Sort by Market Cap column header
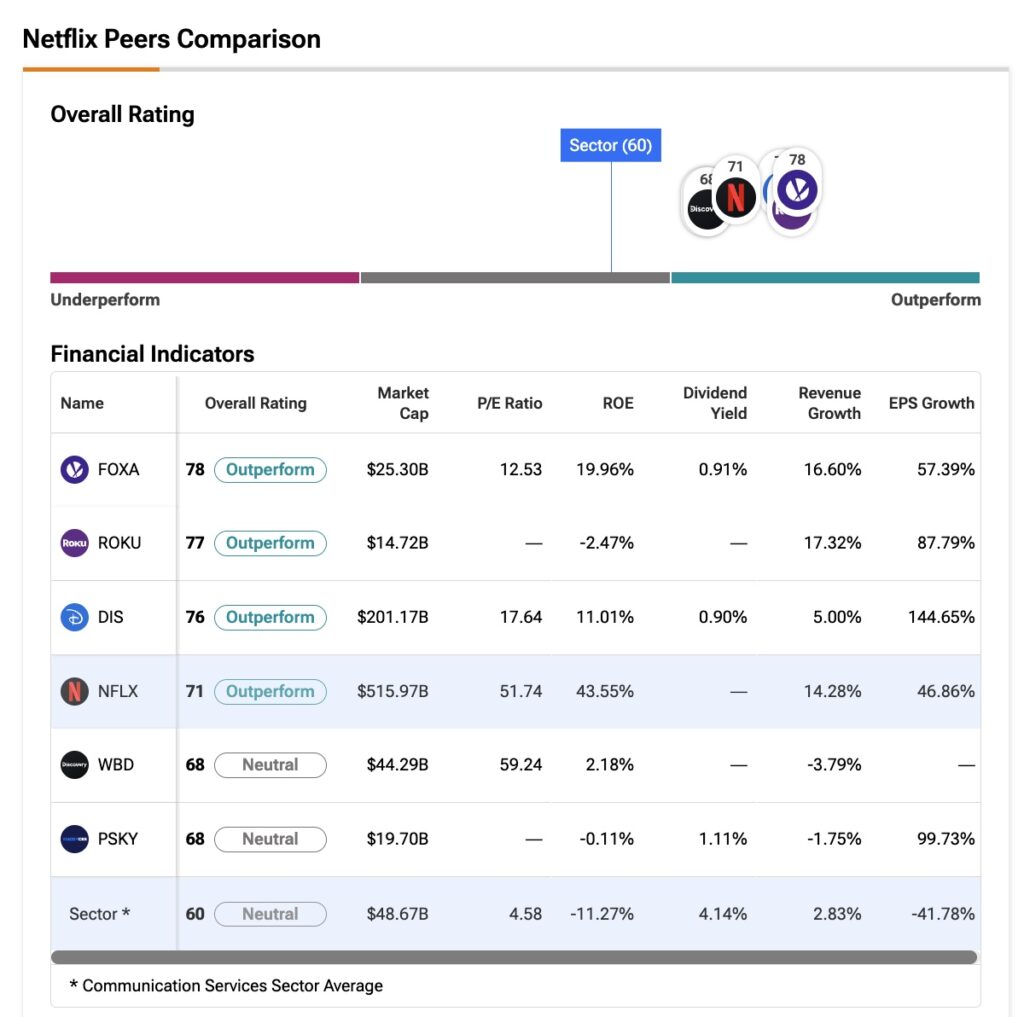1024x1017 pixels. click(x=403, y=403)
